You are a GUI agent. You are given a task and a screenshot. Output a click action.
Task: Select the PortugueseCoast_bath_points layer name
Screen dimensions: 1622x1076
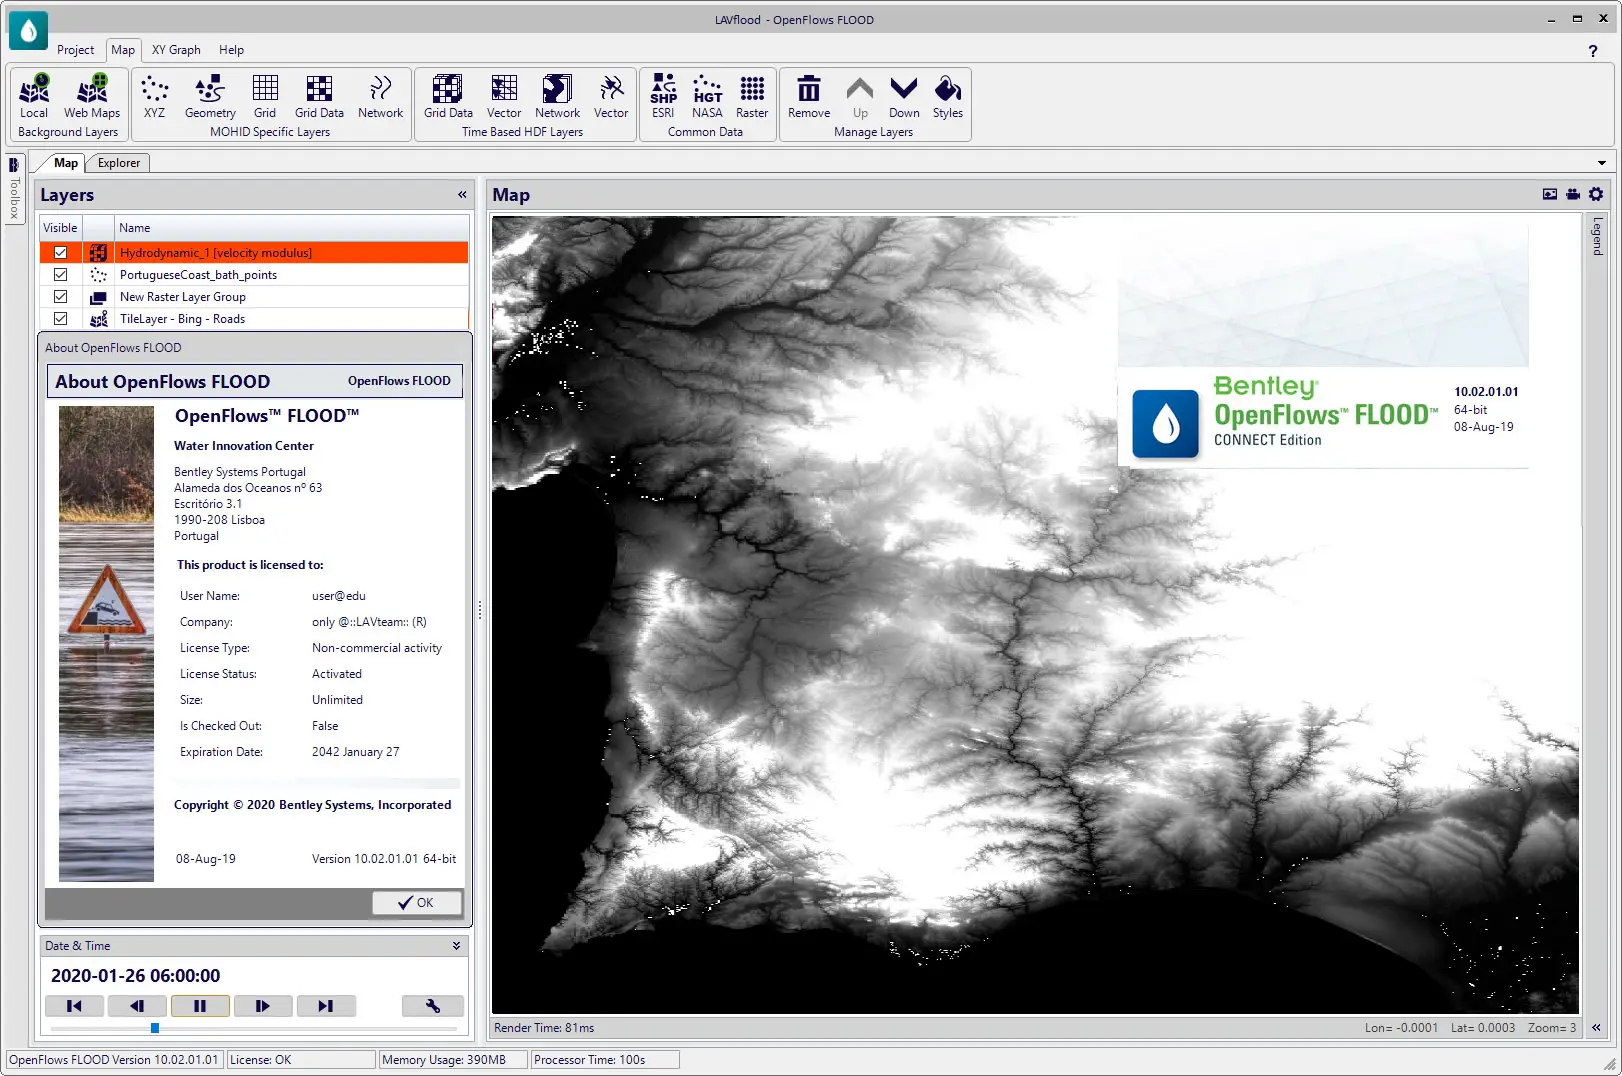[198, 275]
